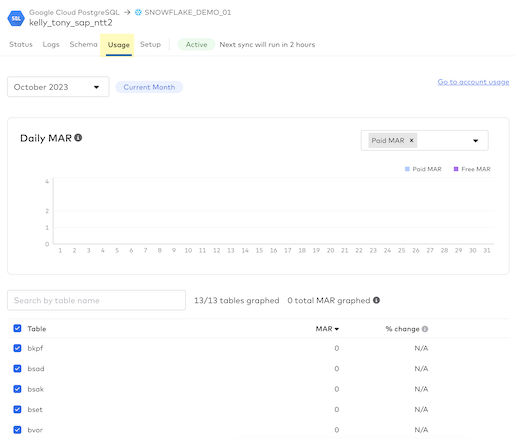Image resolution: width=515 pixels, height=439 pixels.
Task: Switch to the Schema tab
Action: point(83,44)
